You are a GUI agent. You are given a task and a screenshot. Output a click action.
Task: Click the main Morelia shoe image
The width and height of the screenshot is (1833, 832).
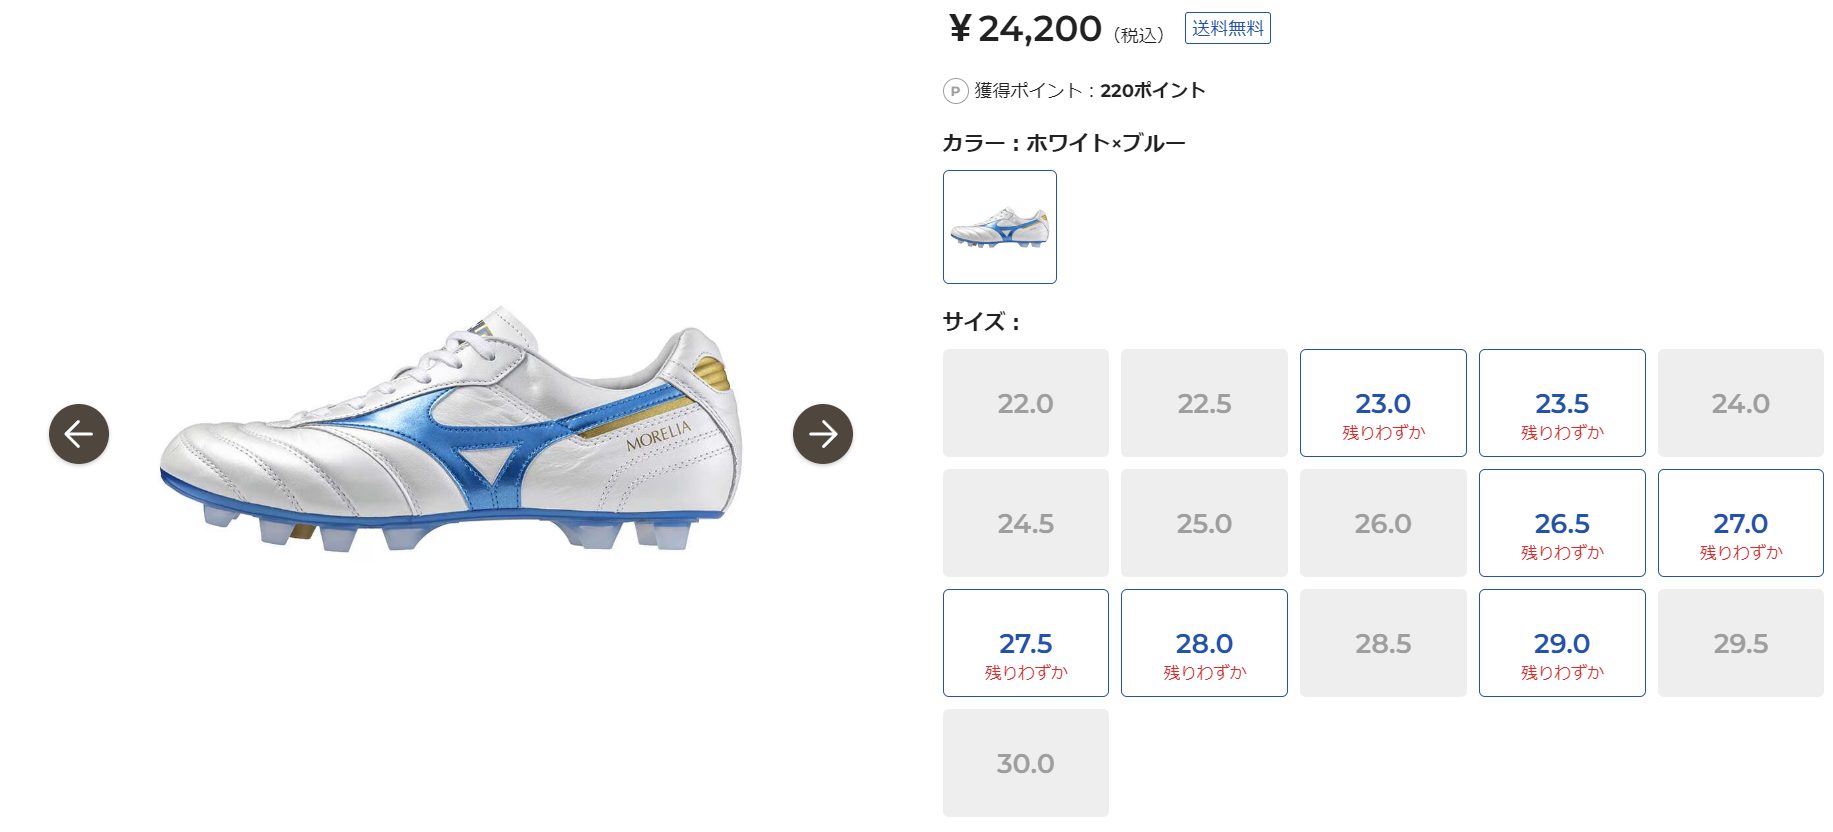pos(450,430)
